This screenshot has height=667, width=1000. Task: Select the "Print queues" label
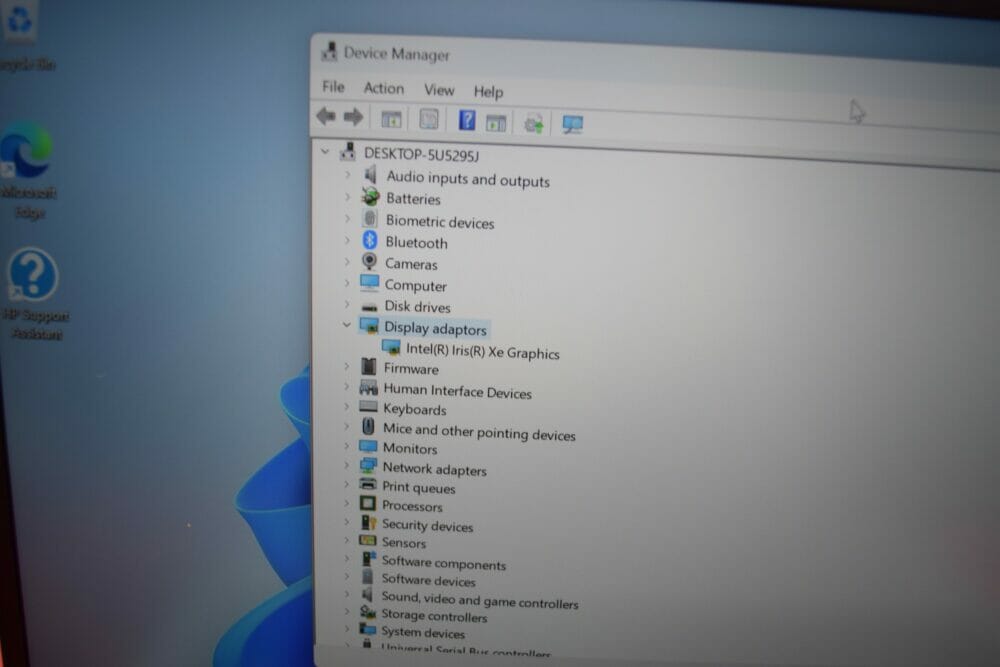click(x=418, y=488)
